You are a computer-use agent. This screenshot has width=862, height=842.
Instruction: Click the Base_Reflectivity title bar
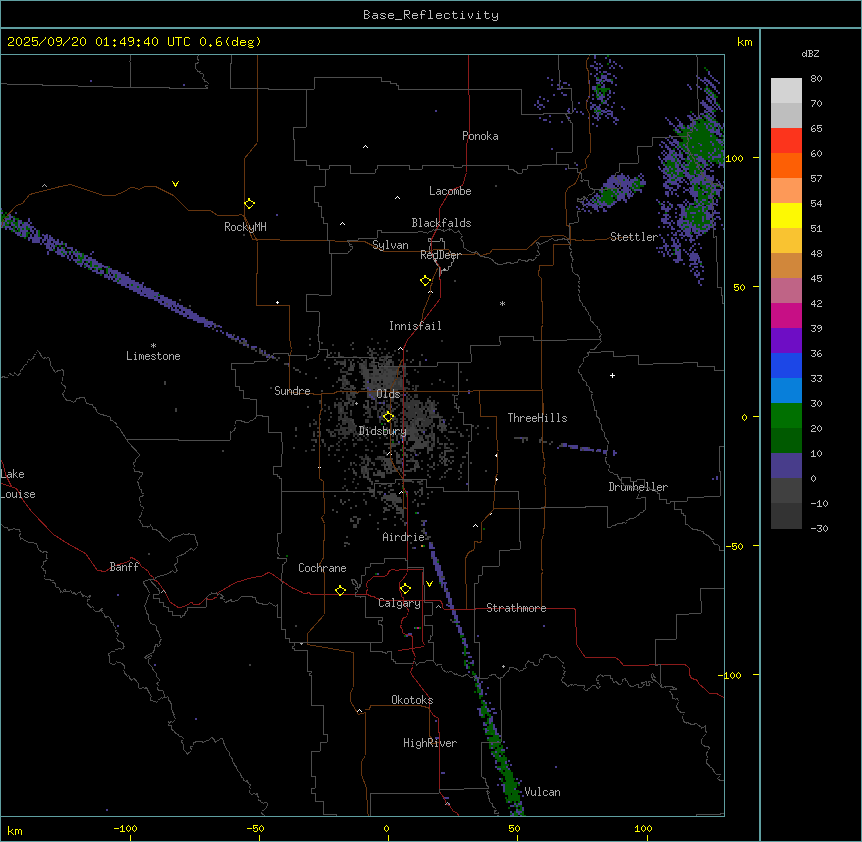point(430,15)
